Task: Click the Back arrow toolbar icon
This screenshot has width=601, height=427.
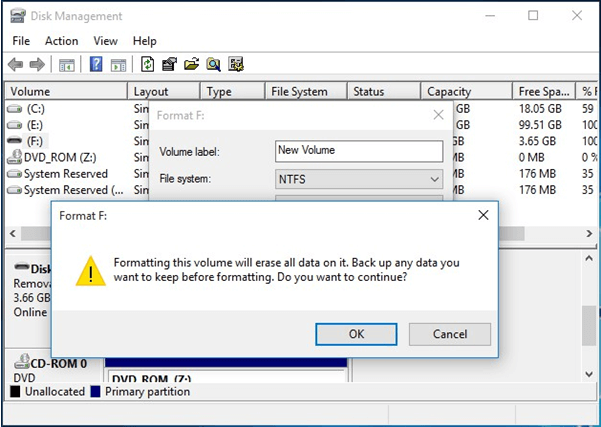Action: click(x=15, y=64)
